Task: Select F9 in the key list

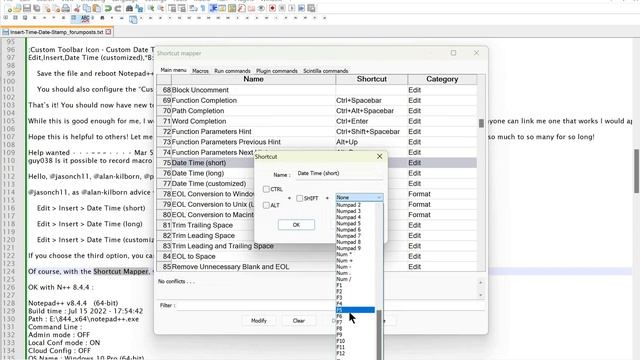Action: pyautogui.click(x=355, y=335)
